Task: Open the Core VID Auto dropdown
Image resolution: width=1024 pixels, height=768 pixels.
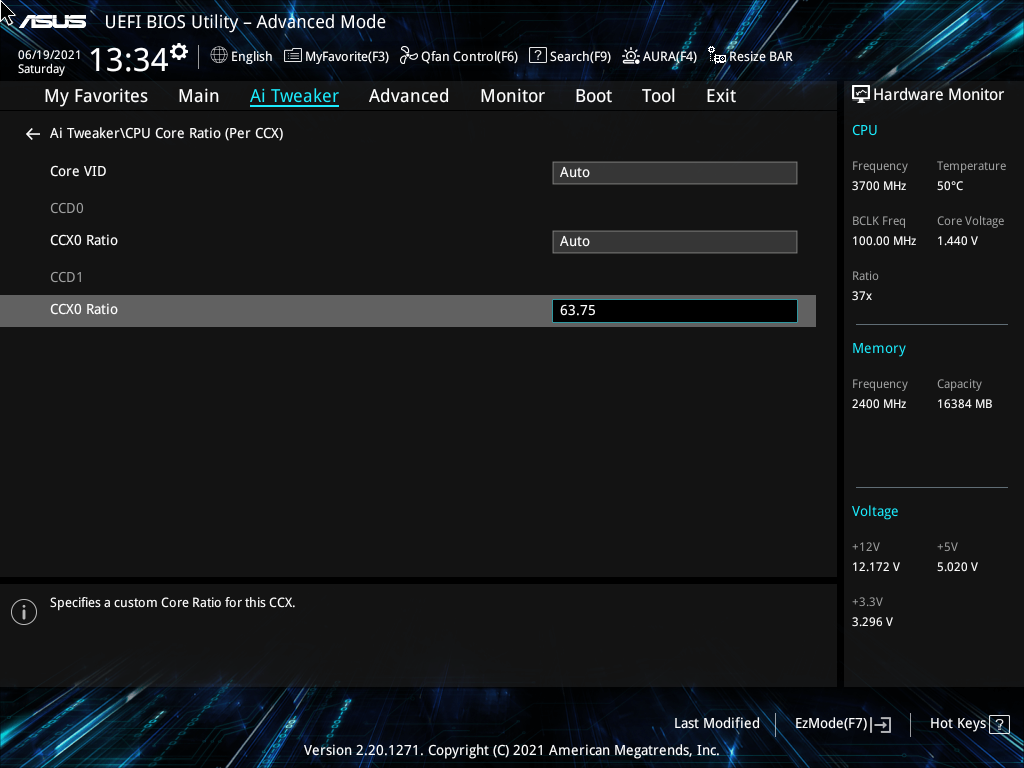Action: (x=674, y=172)
